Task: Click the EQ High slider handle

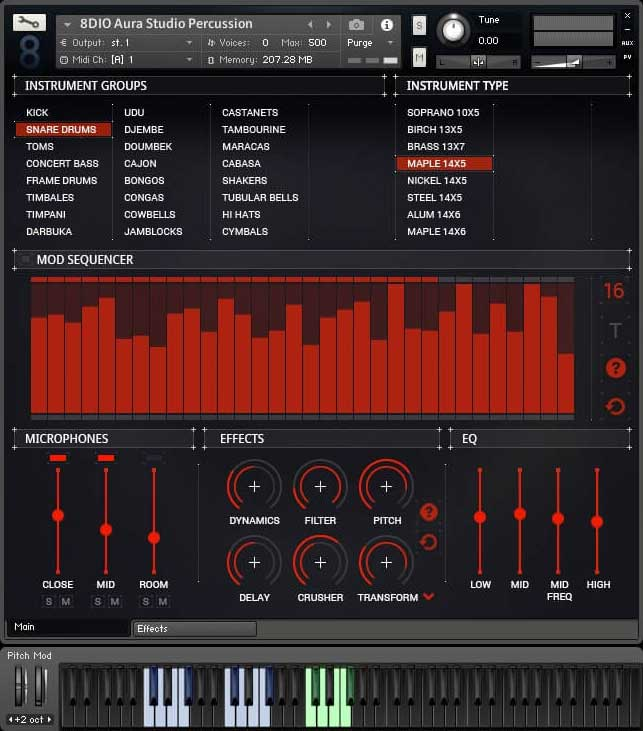Action: [x=597, y=522]
